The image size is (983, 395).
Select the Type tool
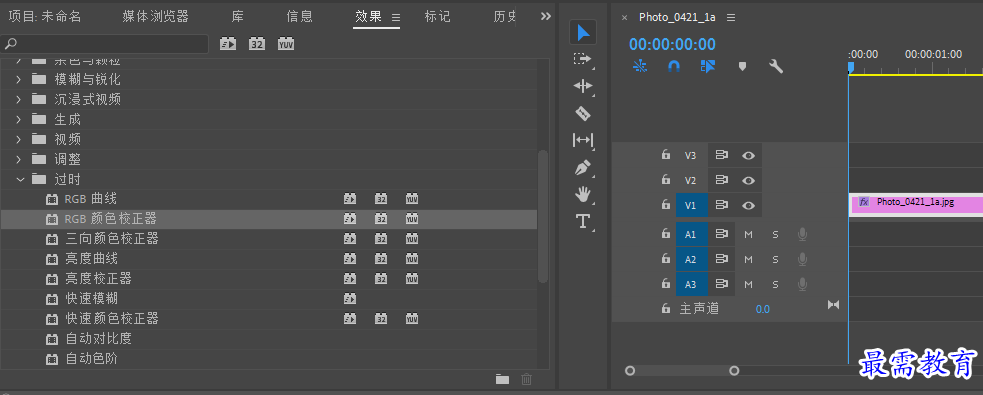[x=582, y=221]
